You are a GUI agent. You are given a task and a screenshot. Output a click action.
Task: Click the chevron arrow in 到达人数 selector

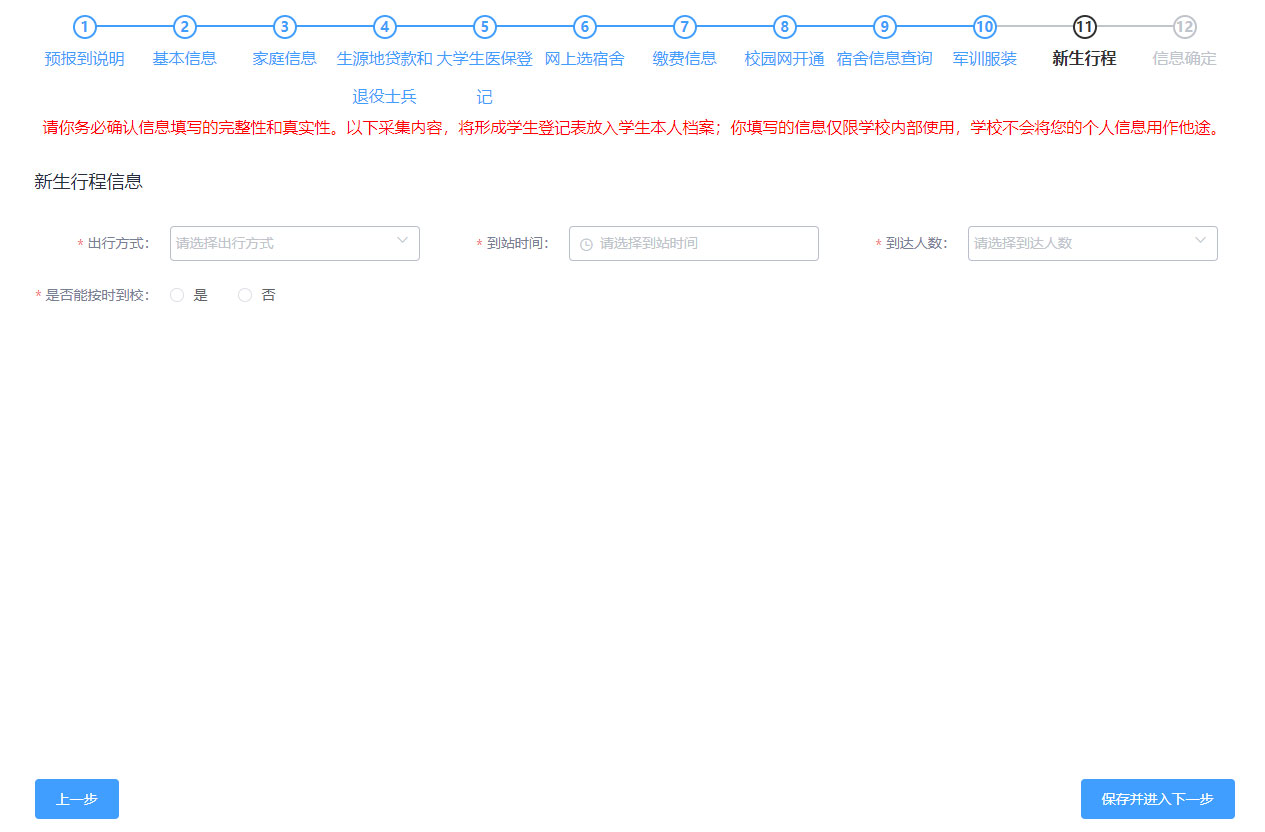[1200, 241]
